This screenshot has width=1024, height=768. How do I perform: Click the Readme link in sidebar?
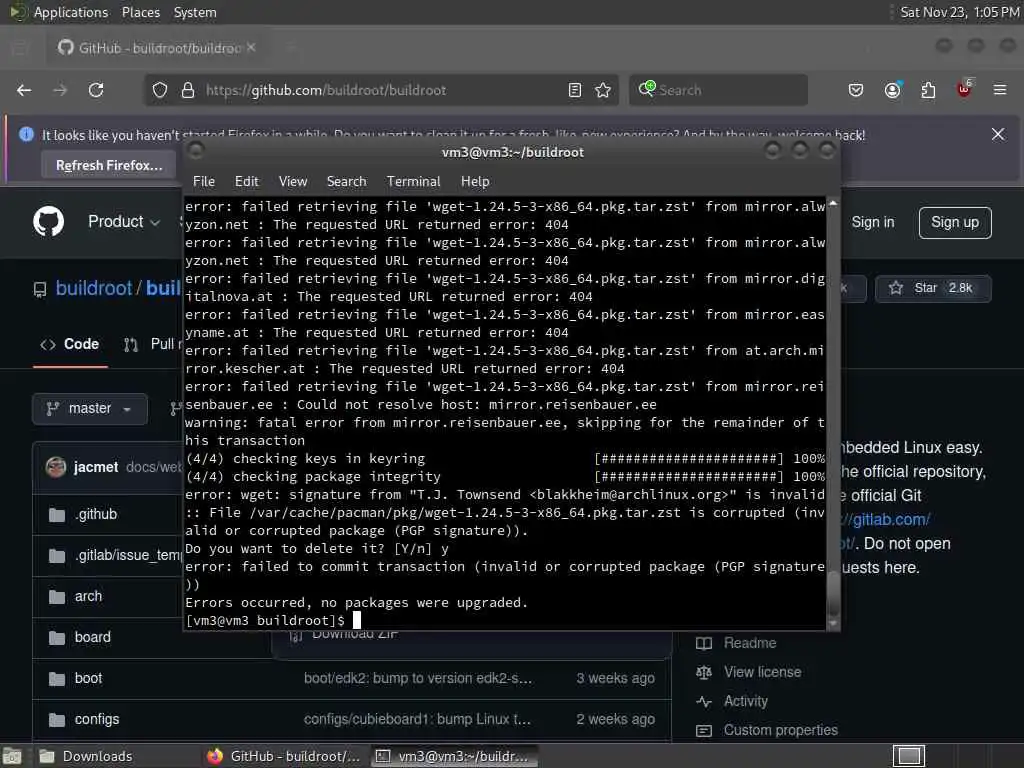tap(750, 643)
